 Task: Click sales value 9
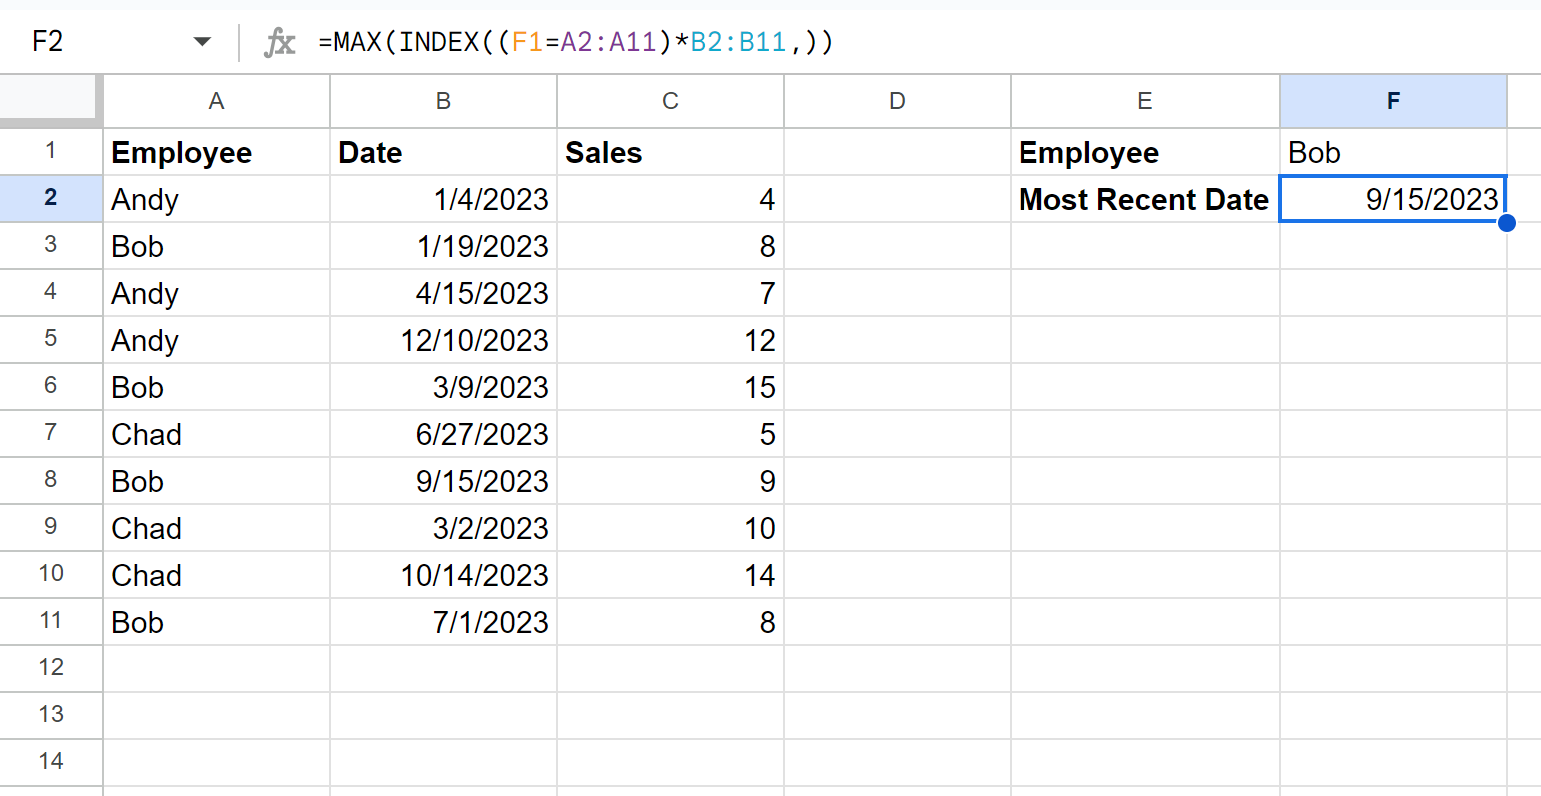pos(670,481)
